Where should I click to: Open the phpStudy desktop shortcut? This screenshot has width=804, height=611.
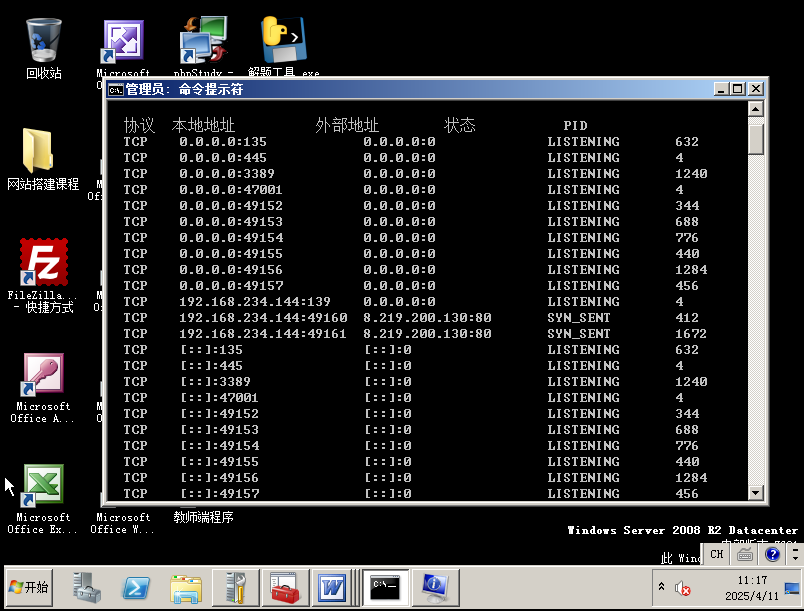tap(203, 41)
